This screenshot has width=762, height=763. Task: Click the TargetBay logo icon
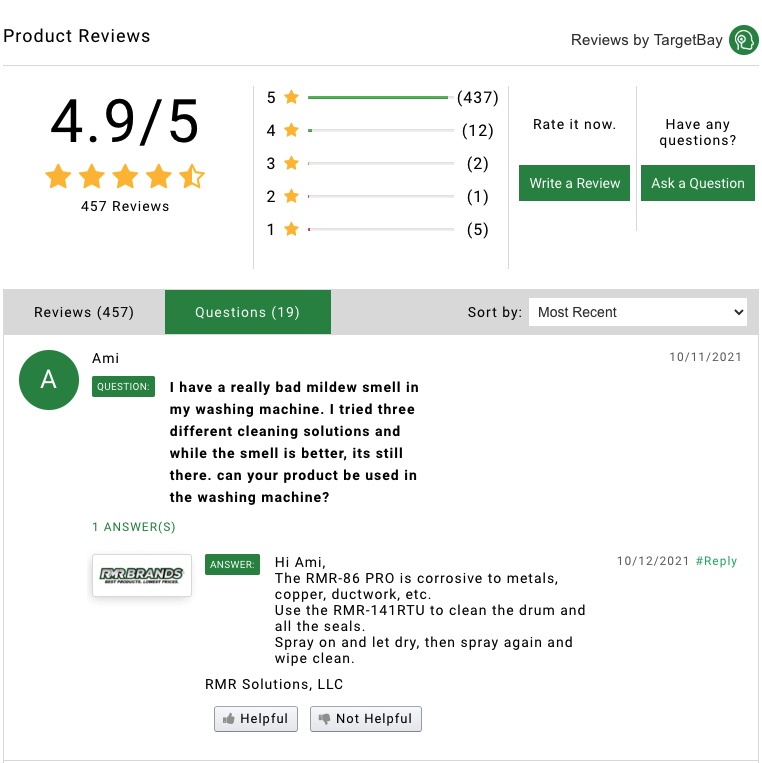(743, 40)
